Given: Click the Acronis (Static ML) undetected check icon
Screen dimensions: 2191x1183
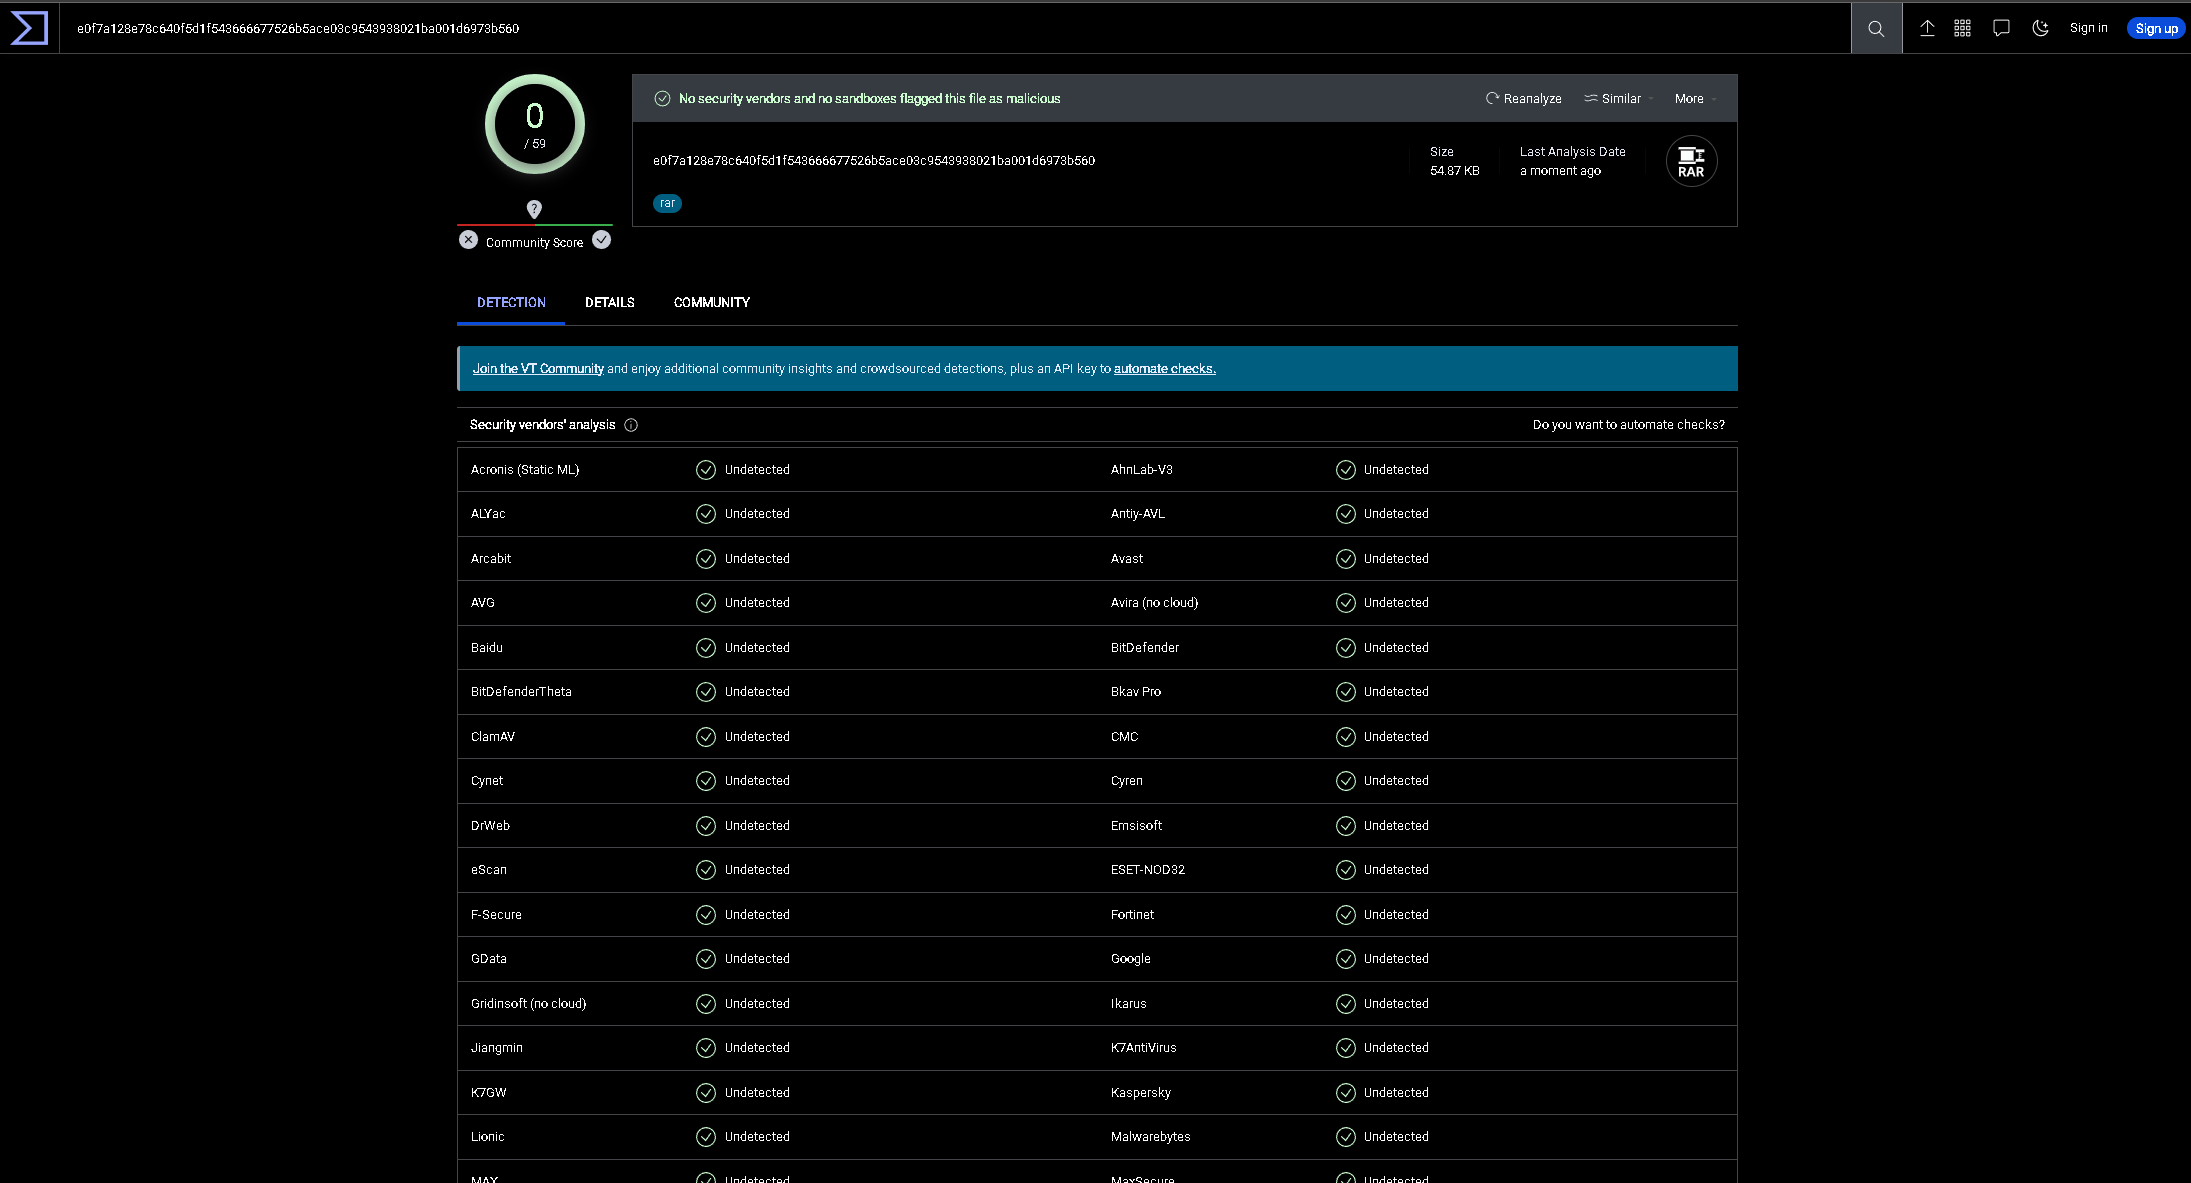Looking at the screenshot, I should pyautogui.click(x=706, y=470).
